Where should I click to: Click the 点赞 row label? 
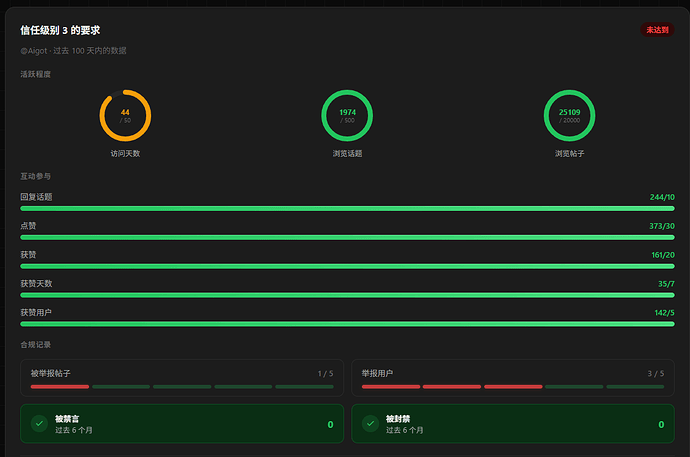[28, 226]
